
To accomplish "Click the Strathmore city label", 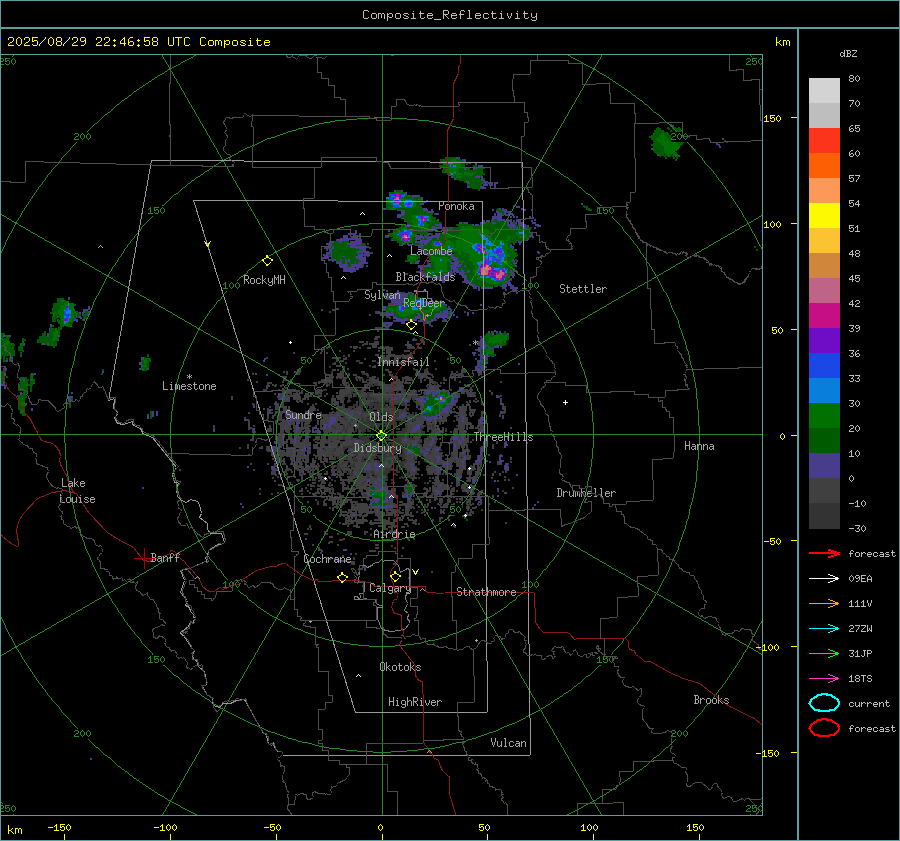I will tap(486, 592).
